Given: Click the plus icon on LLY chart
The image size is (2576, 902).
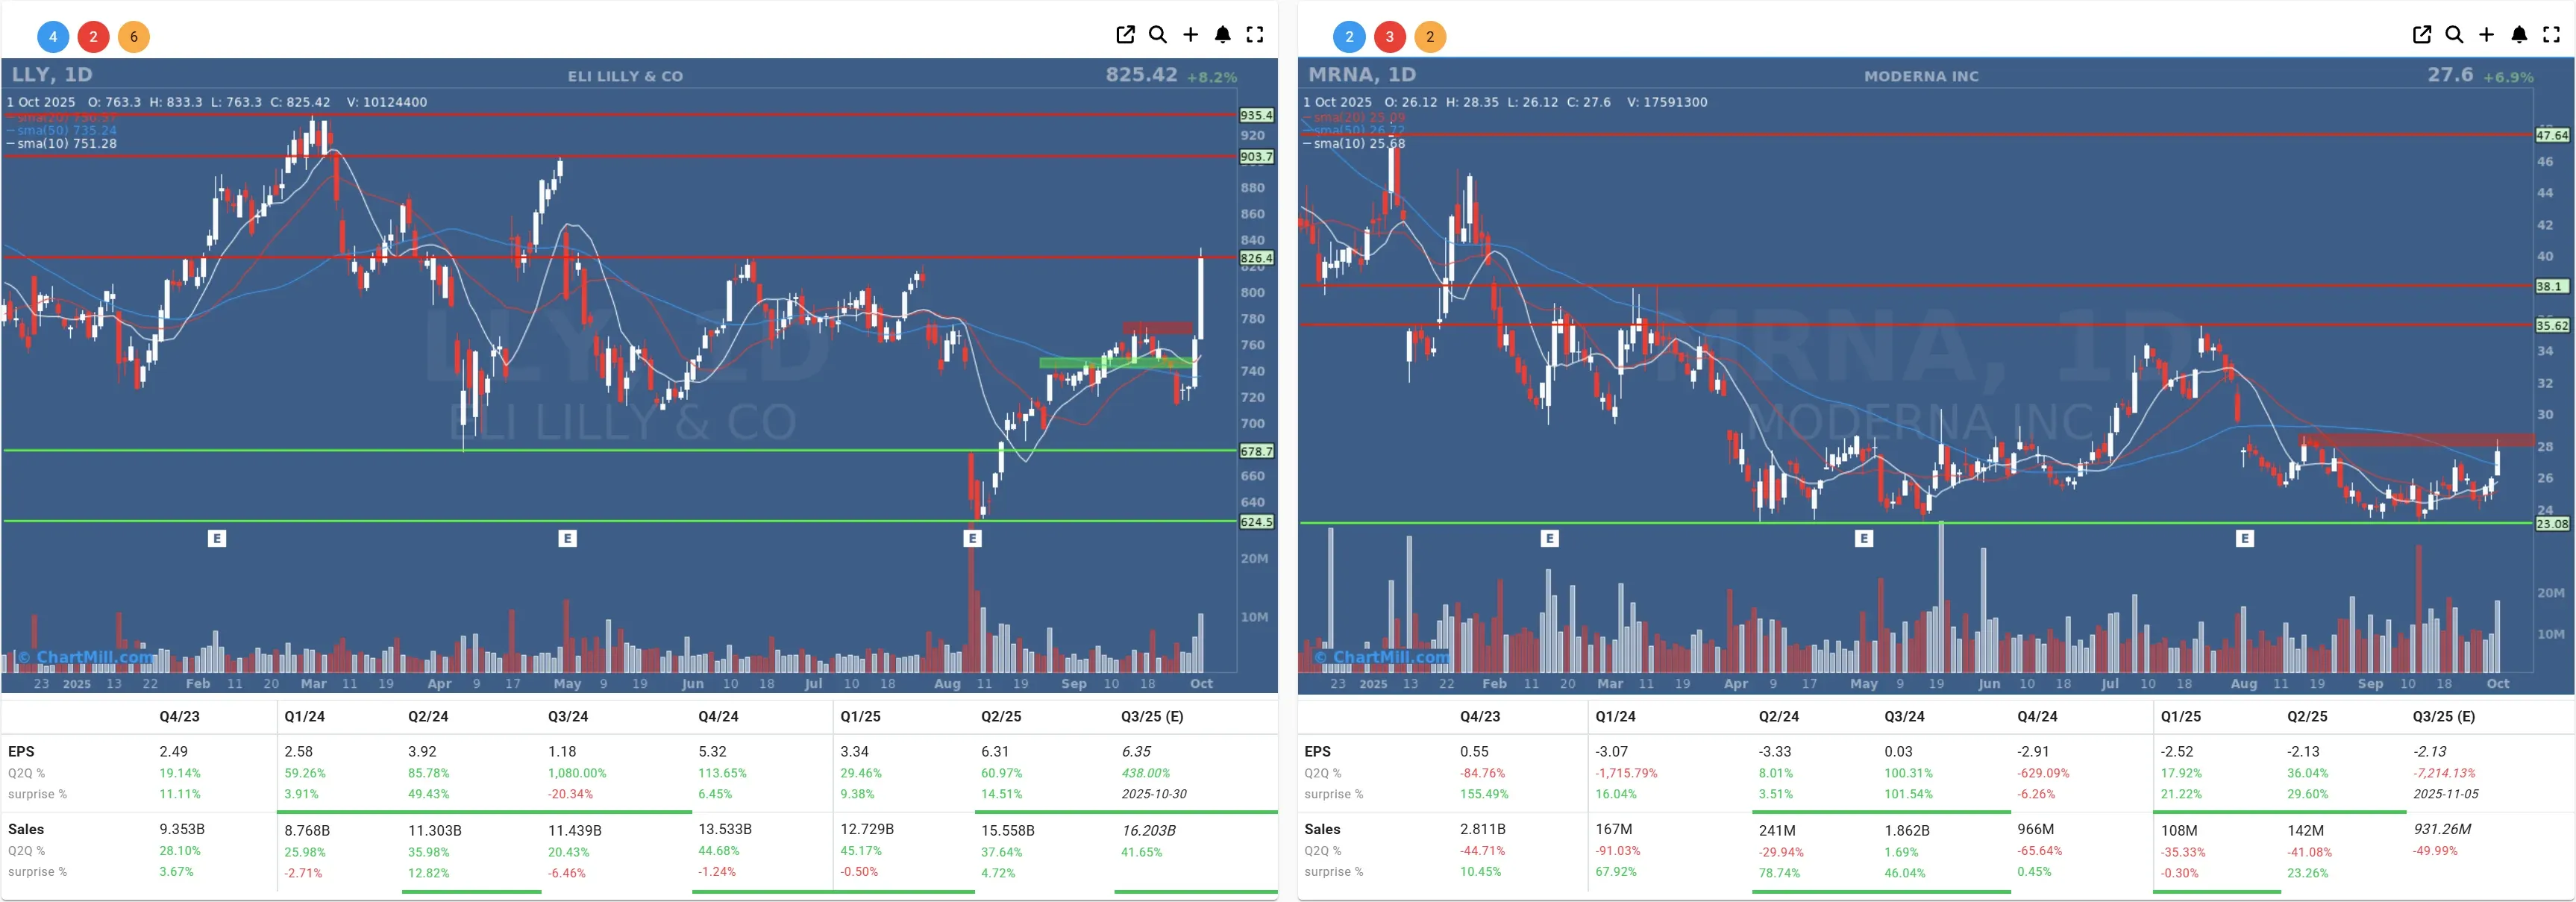Looking at the screenshot, I should [1190, 35].
